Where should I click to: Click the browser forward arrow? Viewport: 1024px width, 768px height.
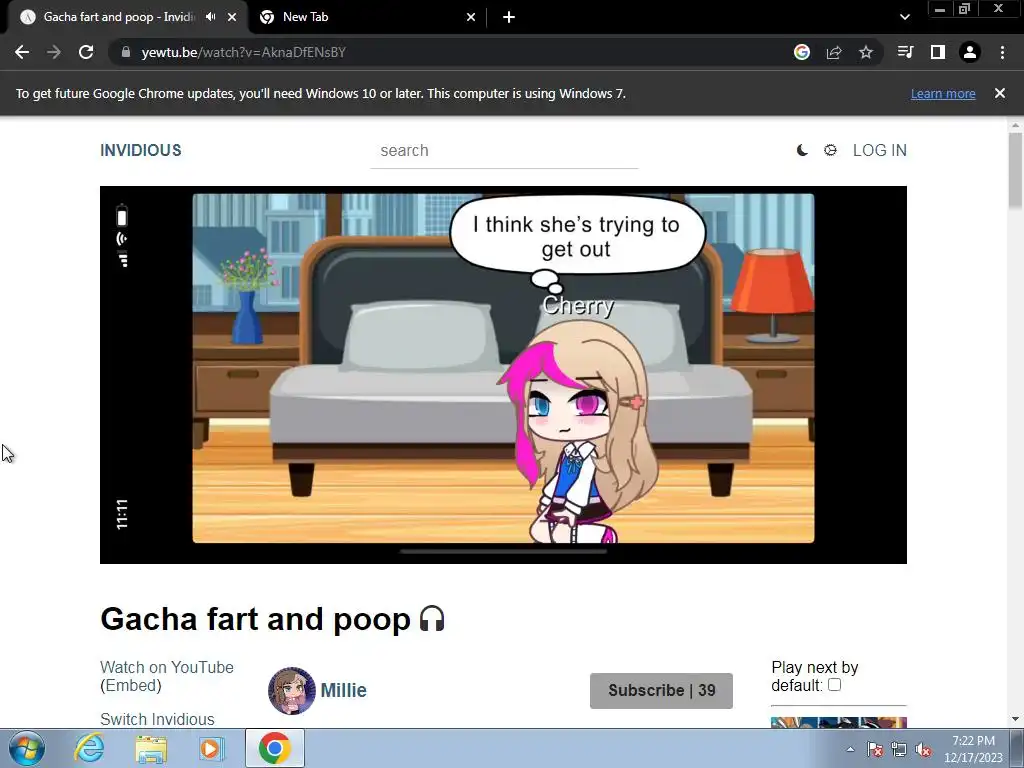54,52
